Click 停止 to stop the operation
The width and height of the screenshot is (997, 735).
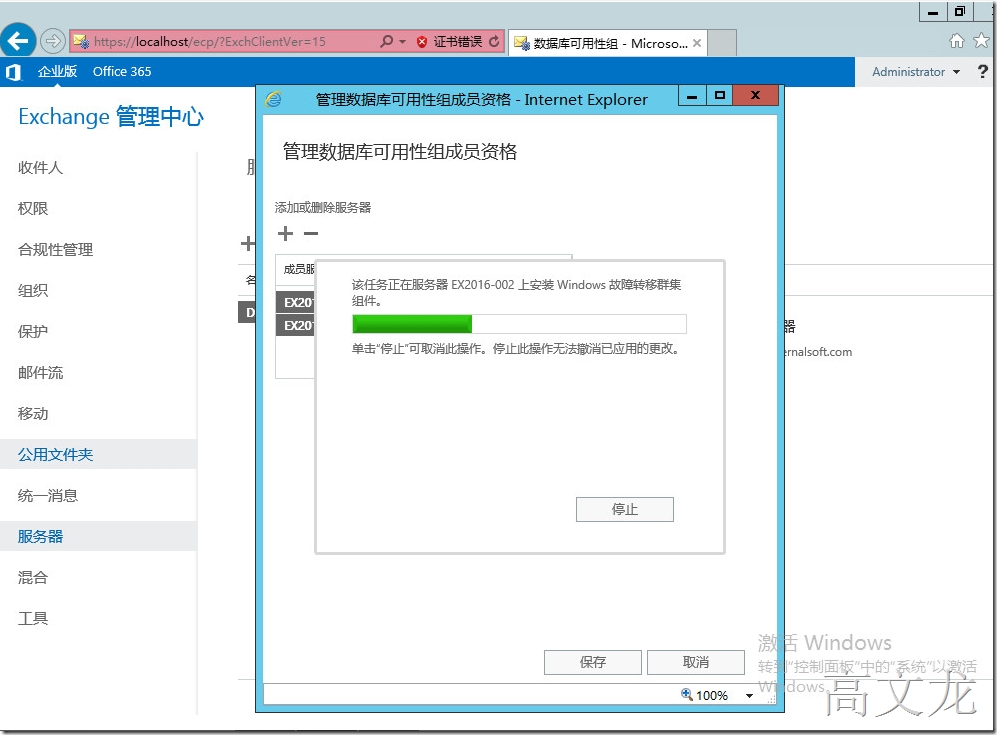coord(624,509)
